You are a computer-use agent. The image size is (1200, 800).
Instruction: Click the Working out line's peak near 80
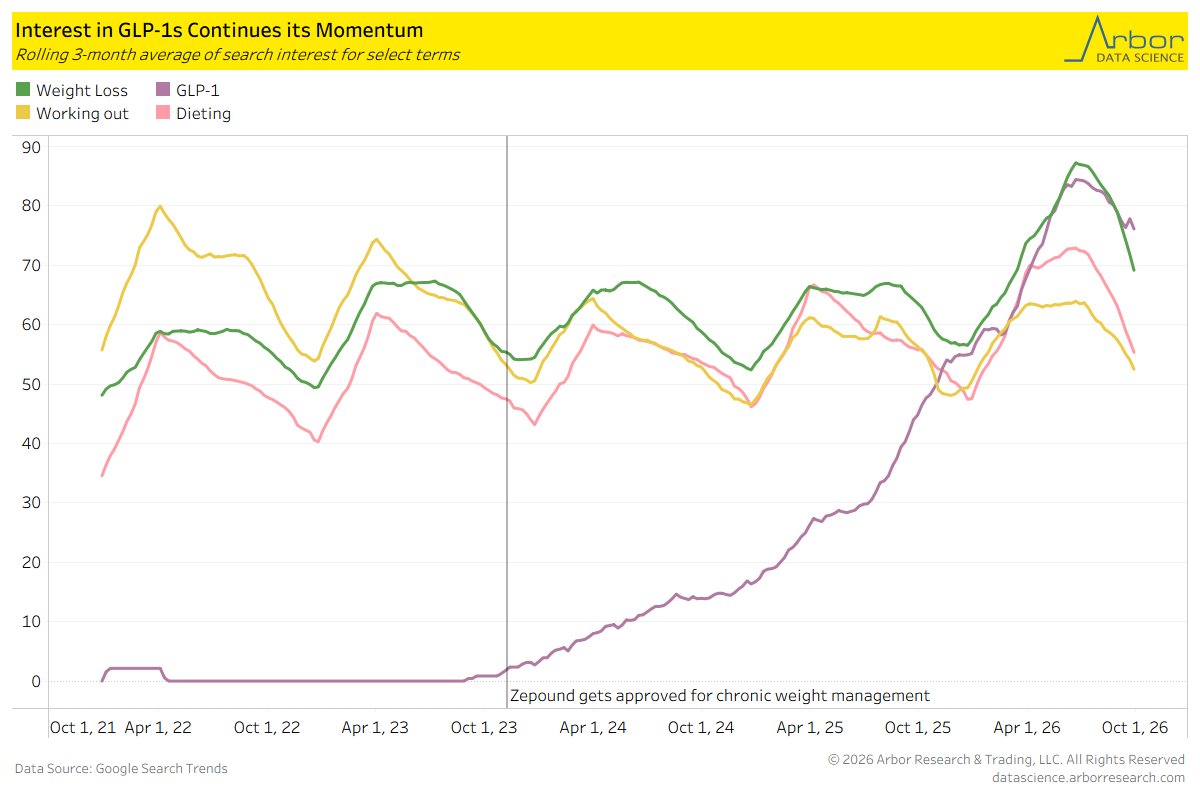[x=160, y=207]
